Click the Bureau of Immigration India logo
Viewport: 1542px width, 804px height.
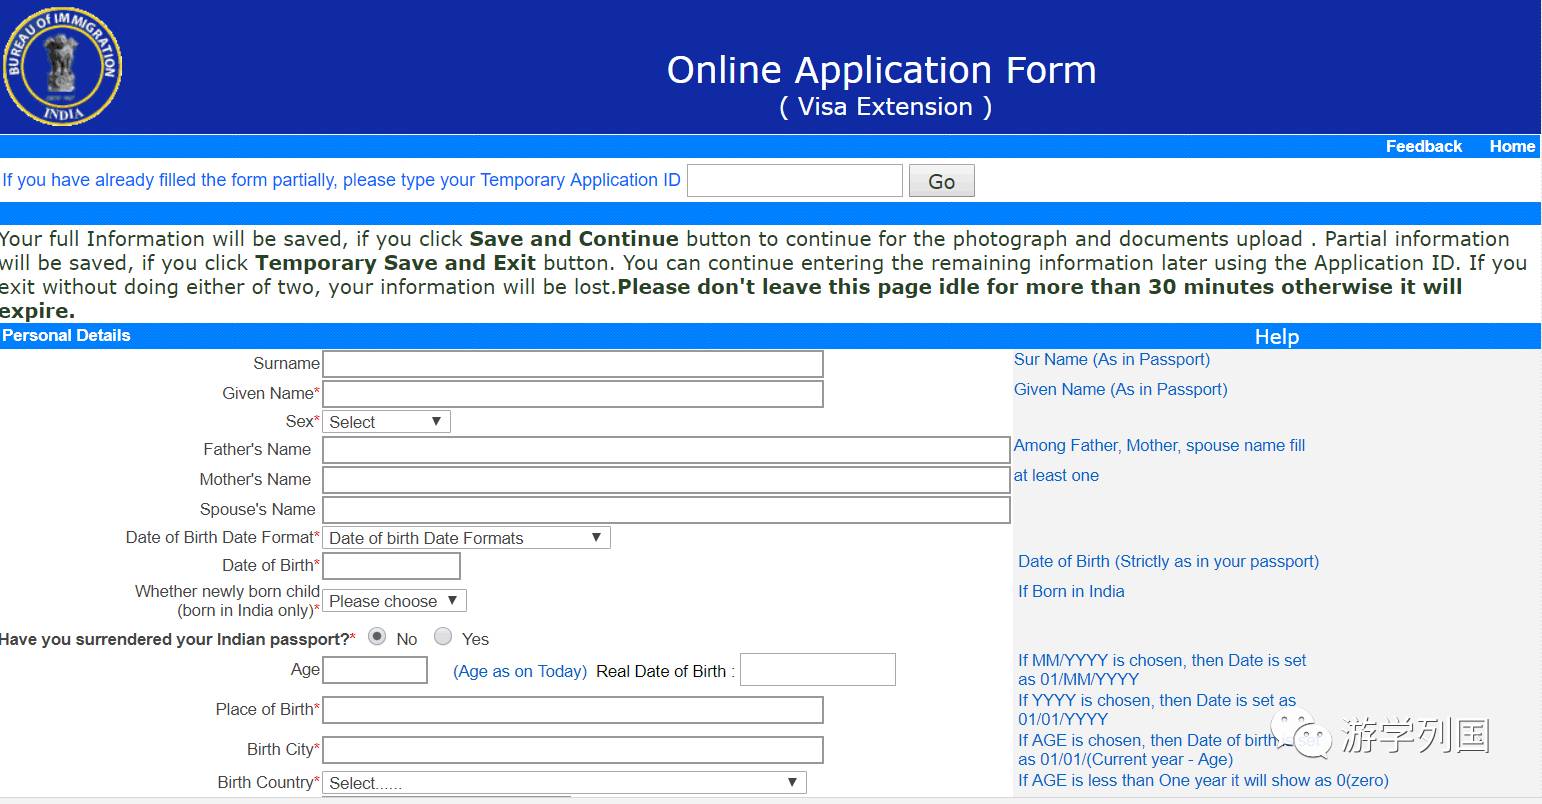(x=62, y=66)
